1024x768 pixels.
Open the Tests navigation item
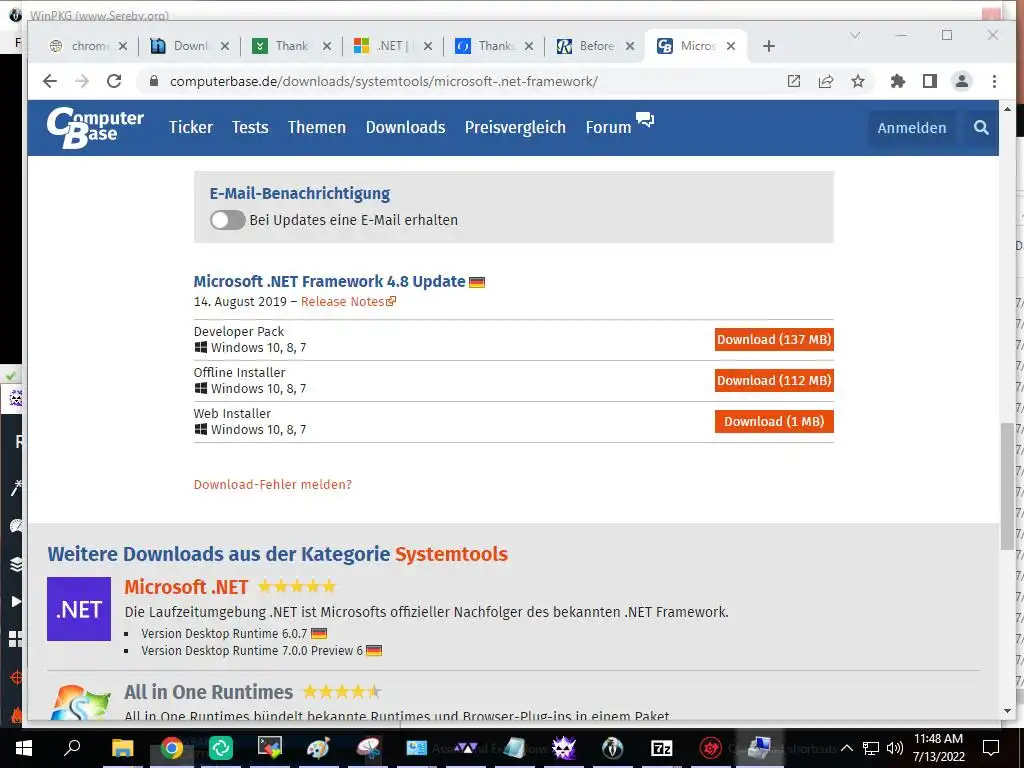coord(250,127)
